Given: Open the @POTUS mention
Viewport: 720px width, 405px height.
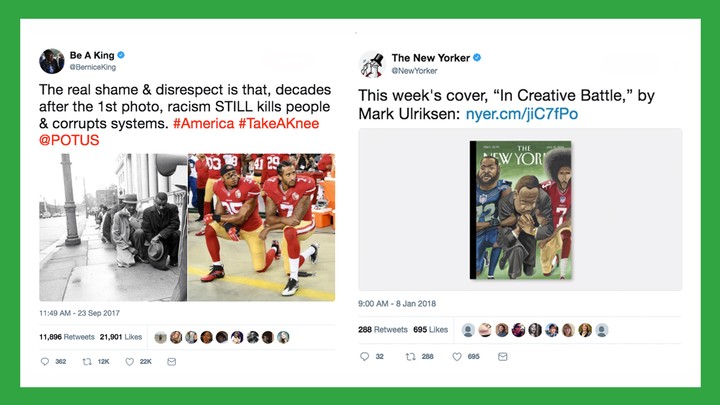Looking at the screenshot, I should point(69,140).
